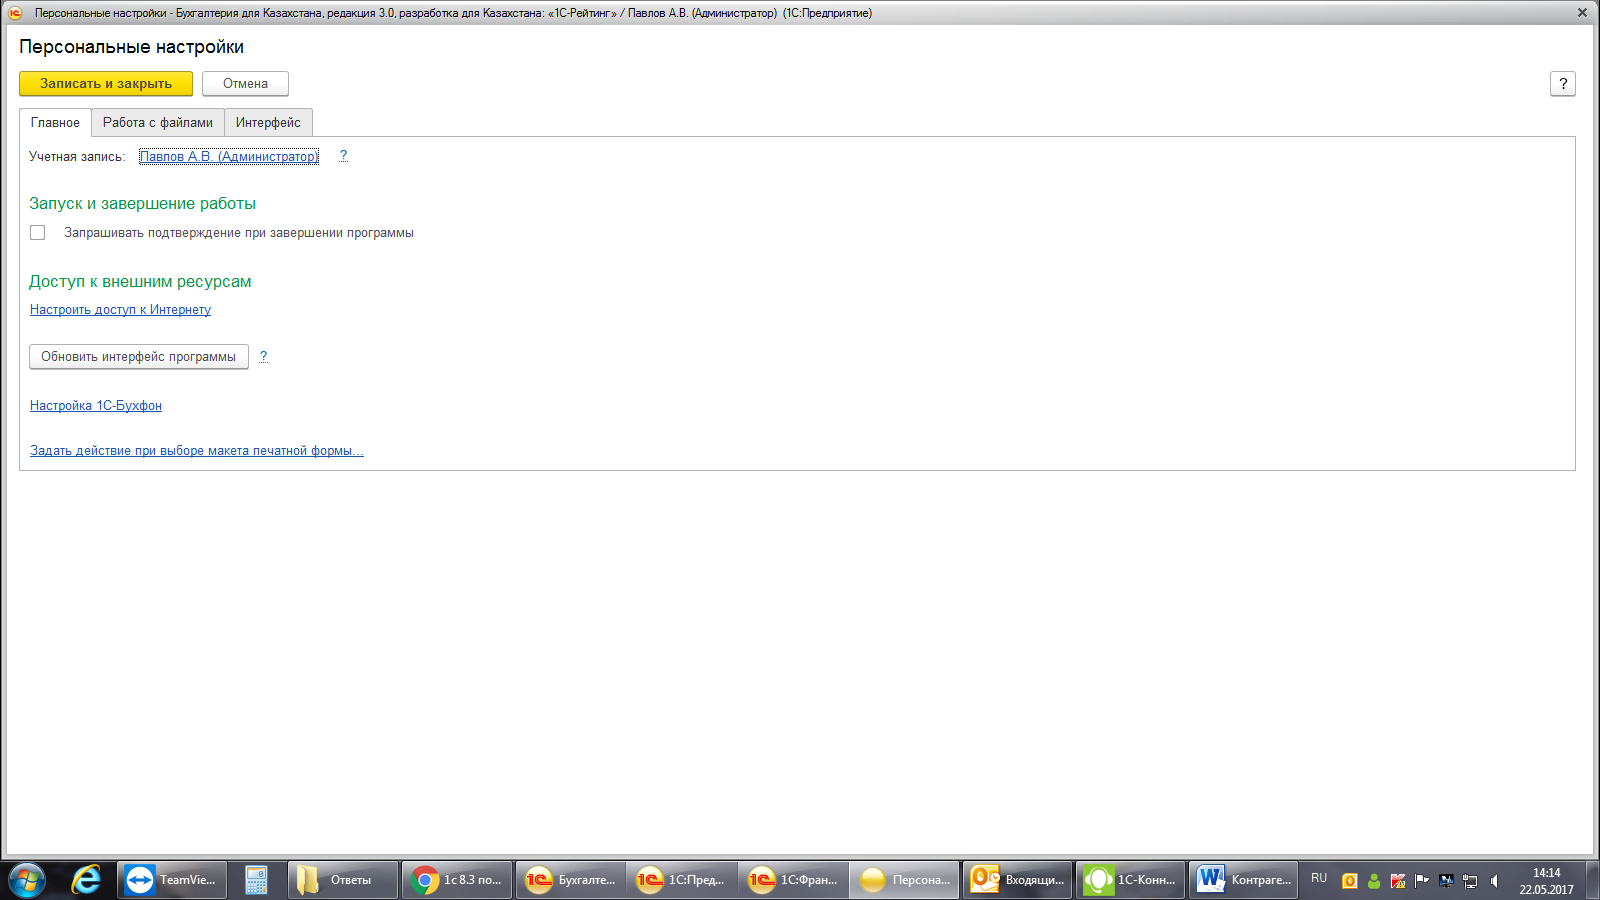This screenshot has height=900, width=1600.
Task: Click the help question mark beside 'Обновить интерфейс программы'
Action: pos(263,357)
